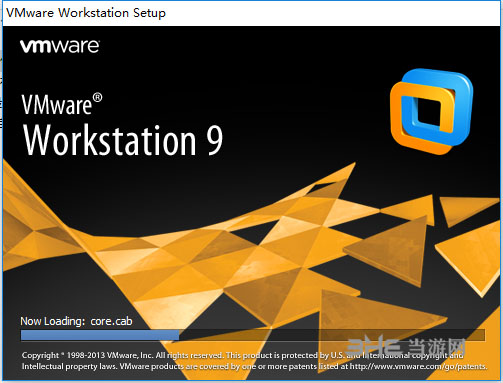Click the VMware Workstation blue-orange squares logo

(431, 111)
